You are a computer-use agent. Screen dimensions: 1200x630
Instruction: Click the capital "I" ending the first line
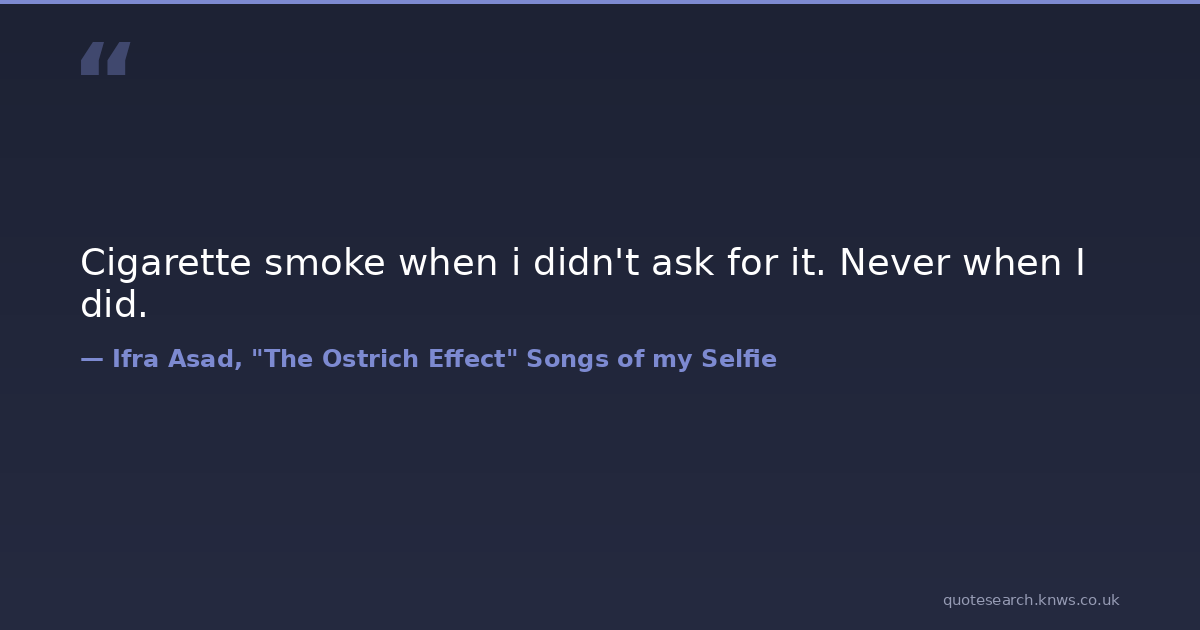[1080, 263]
